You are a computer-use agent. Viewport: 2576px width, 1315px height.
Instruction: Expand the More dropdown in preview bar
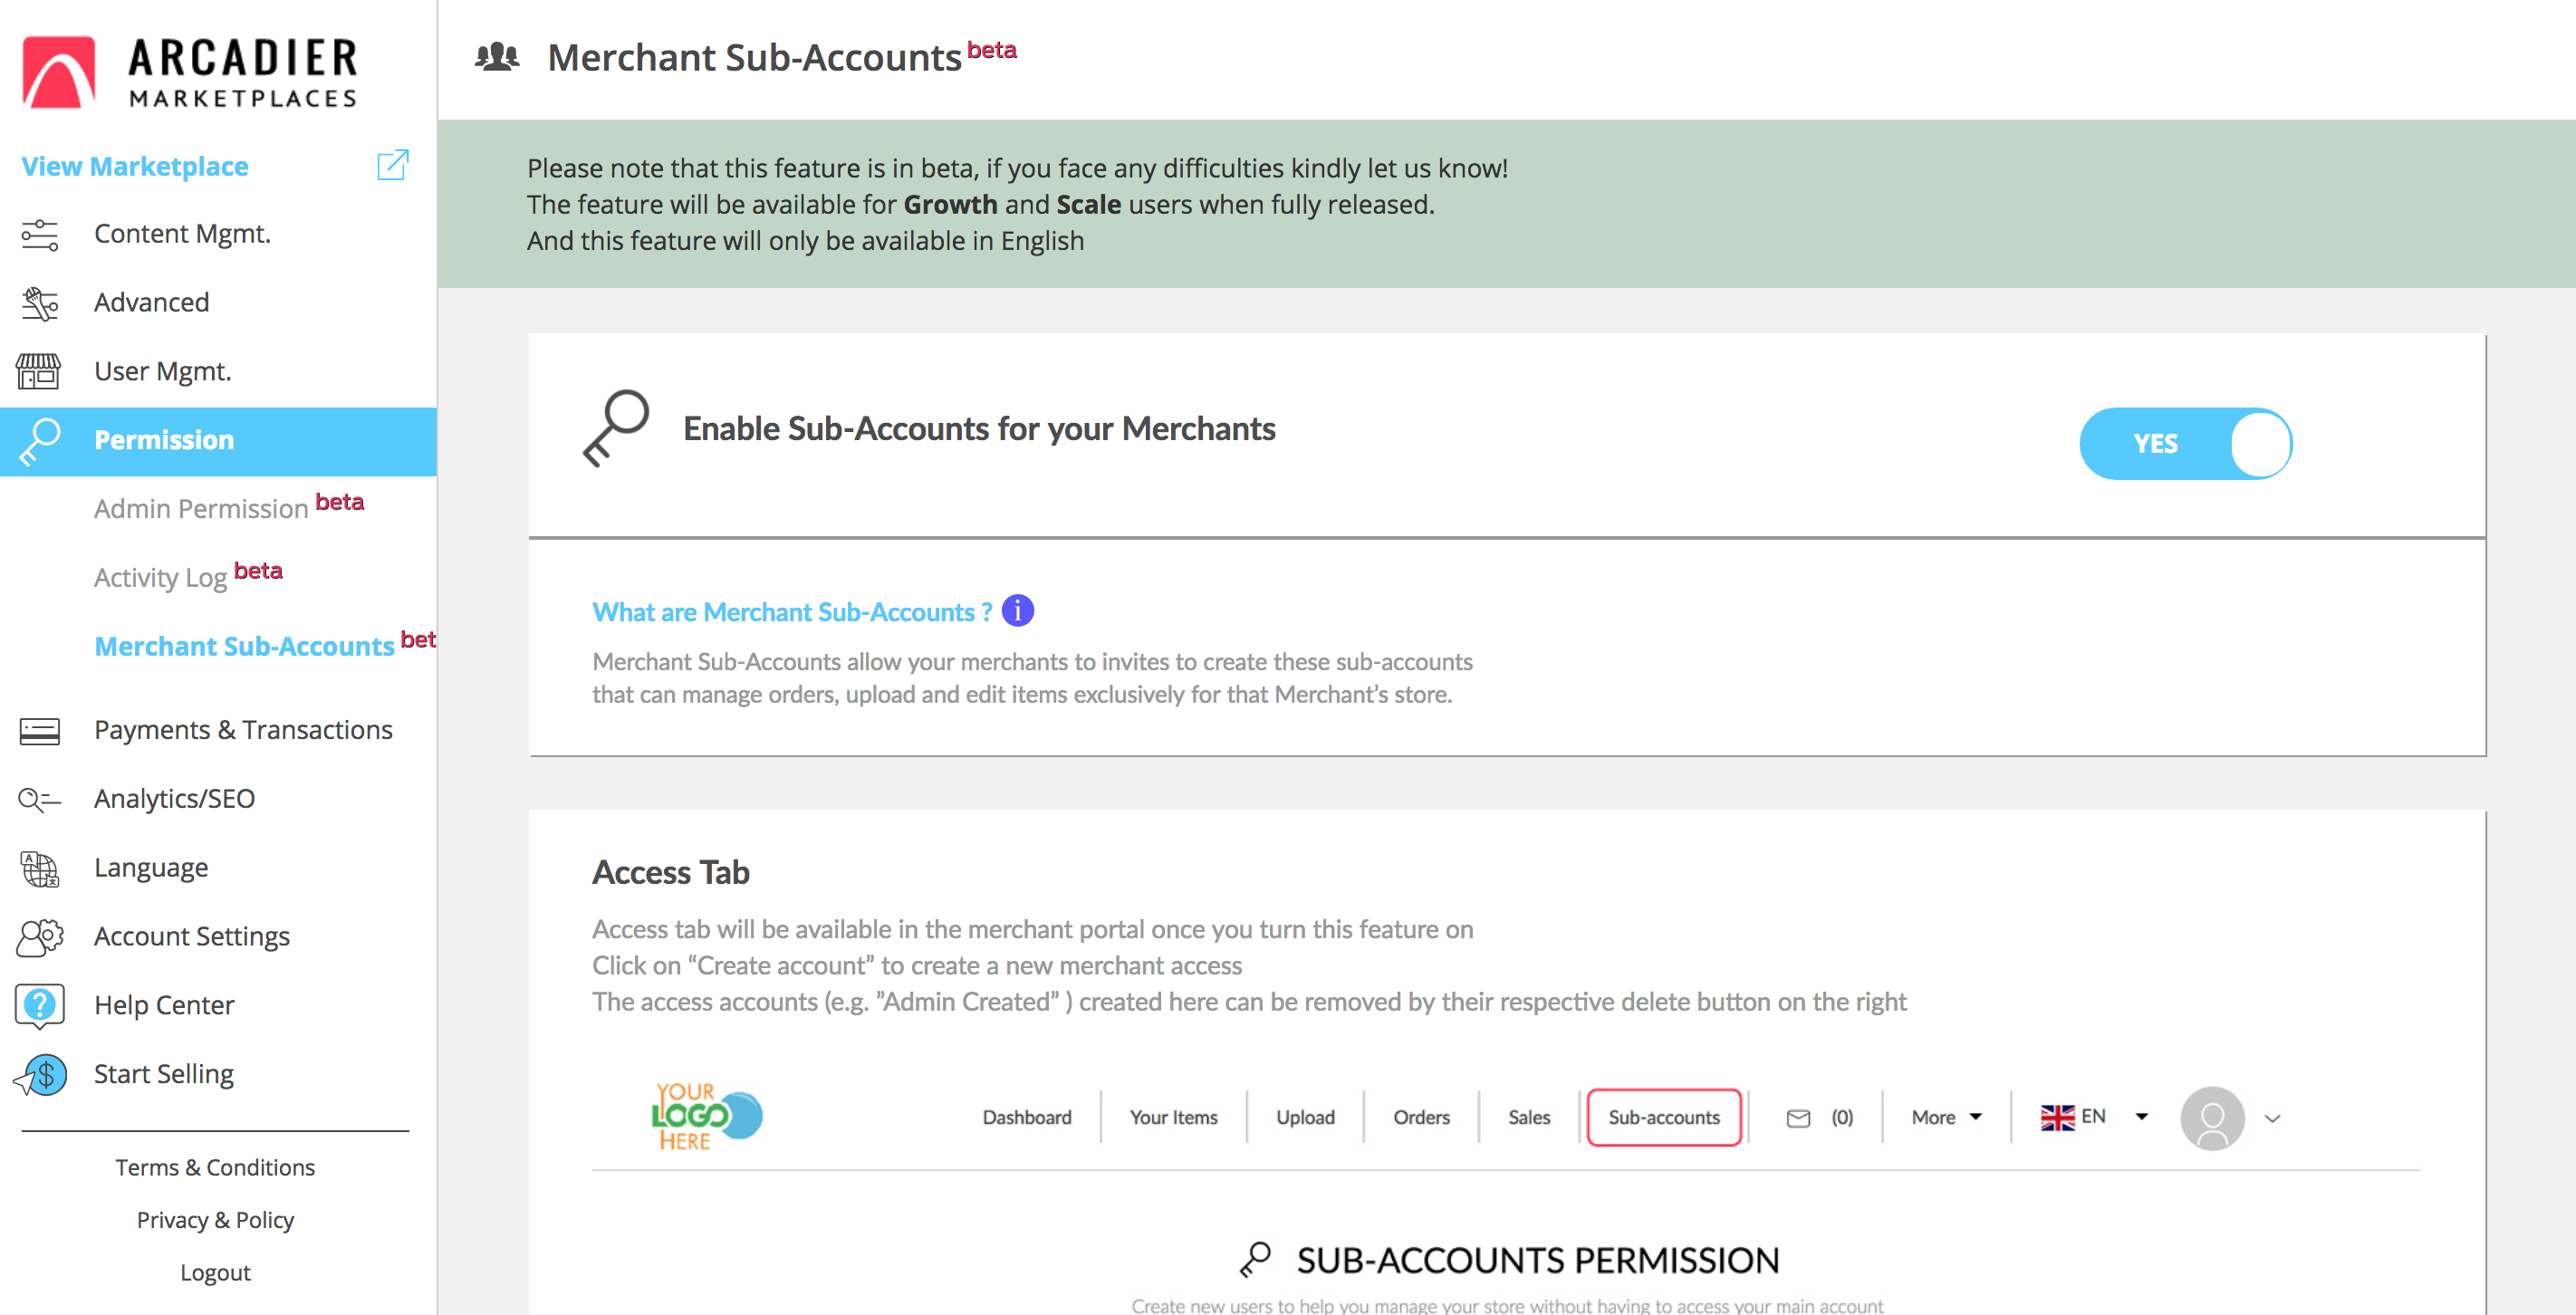pos(1946,1117)
